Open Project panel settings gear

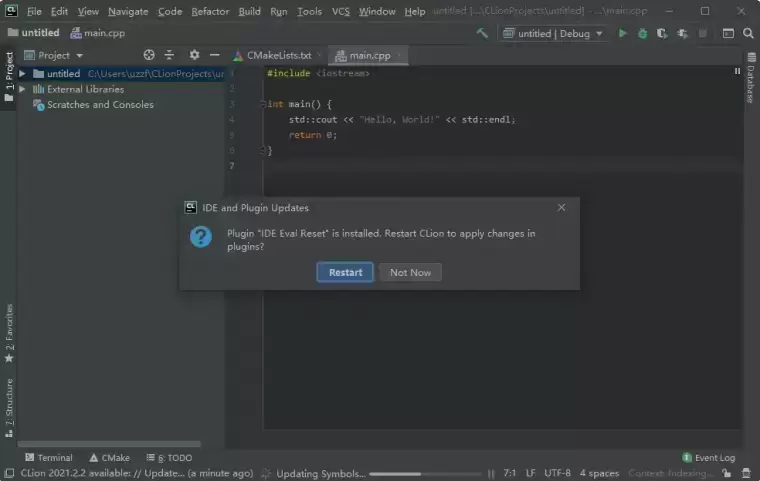(194, 55)
